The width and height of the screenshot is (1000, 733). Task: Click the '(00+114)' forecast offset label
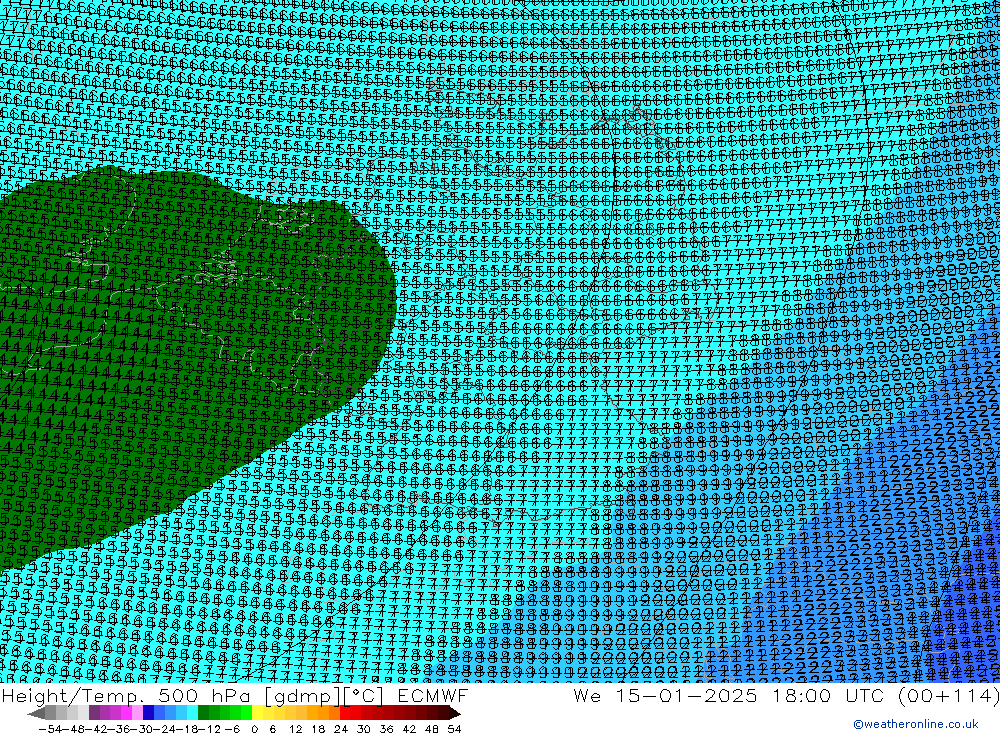(x=948, y=695)
